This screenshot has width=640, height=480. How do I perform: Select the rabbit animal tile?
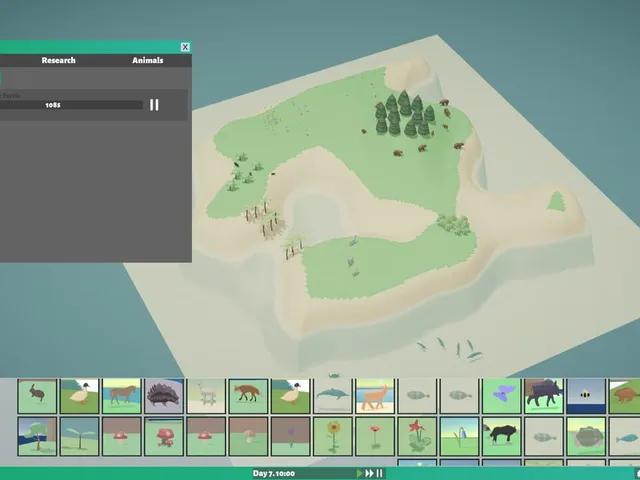(x=37, y=396)
